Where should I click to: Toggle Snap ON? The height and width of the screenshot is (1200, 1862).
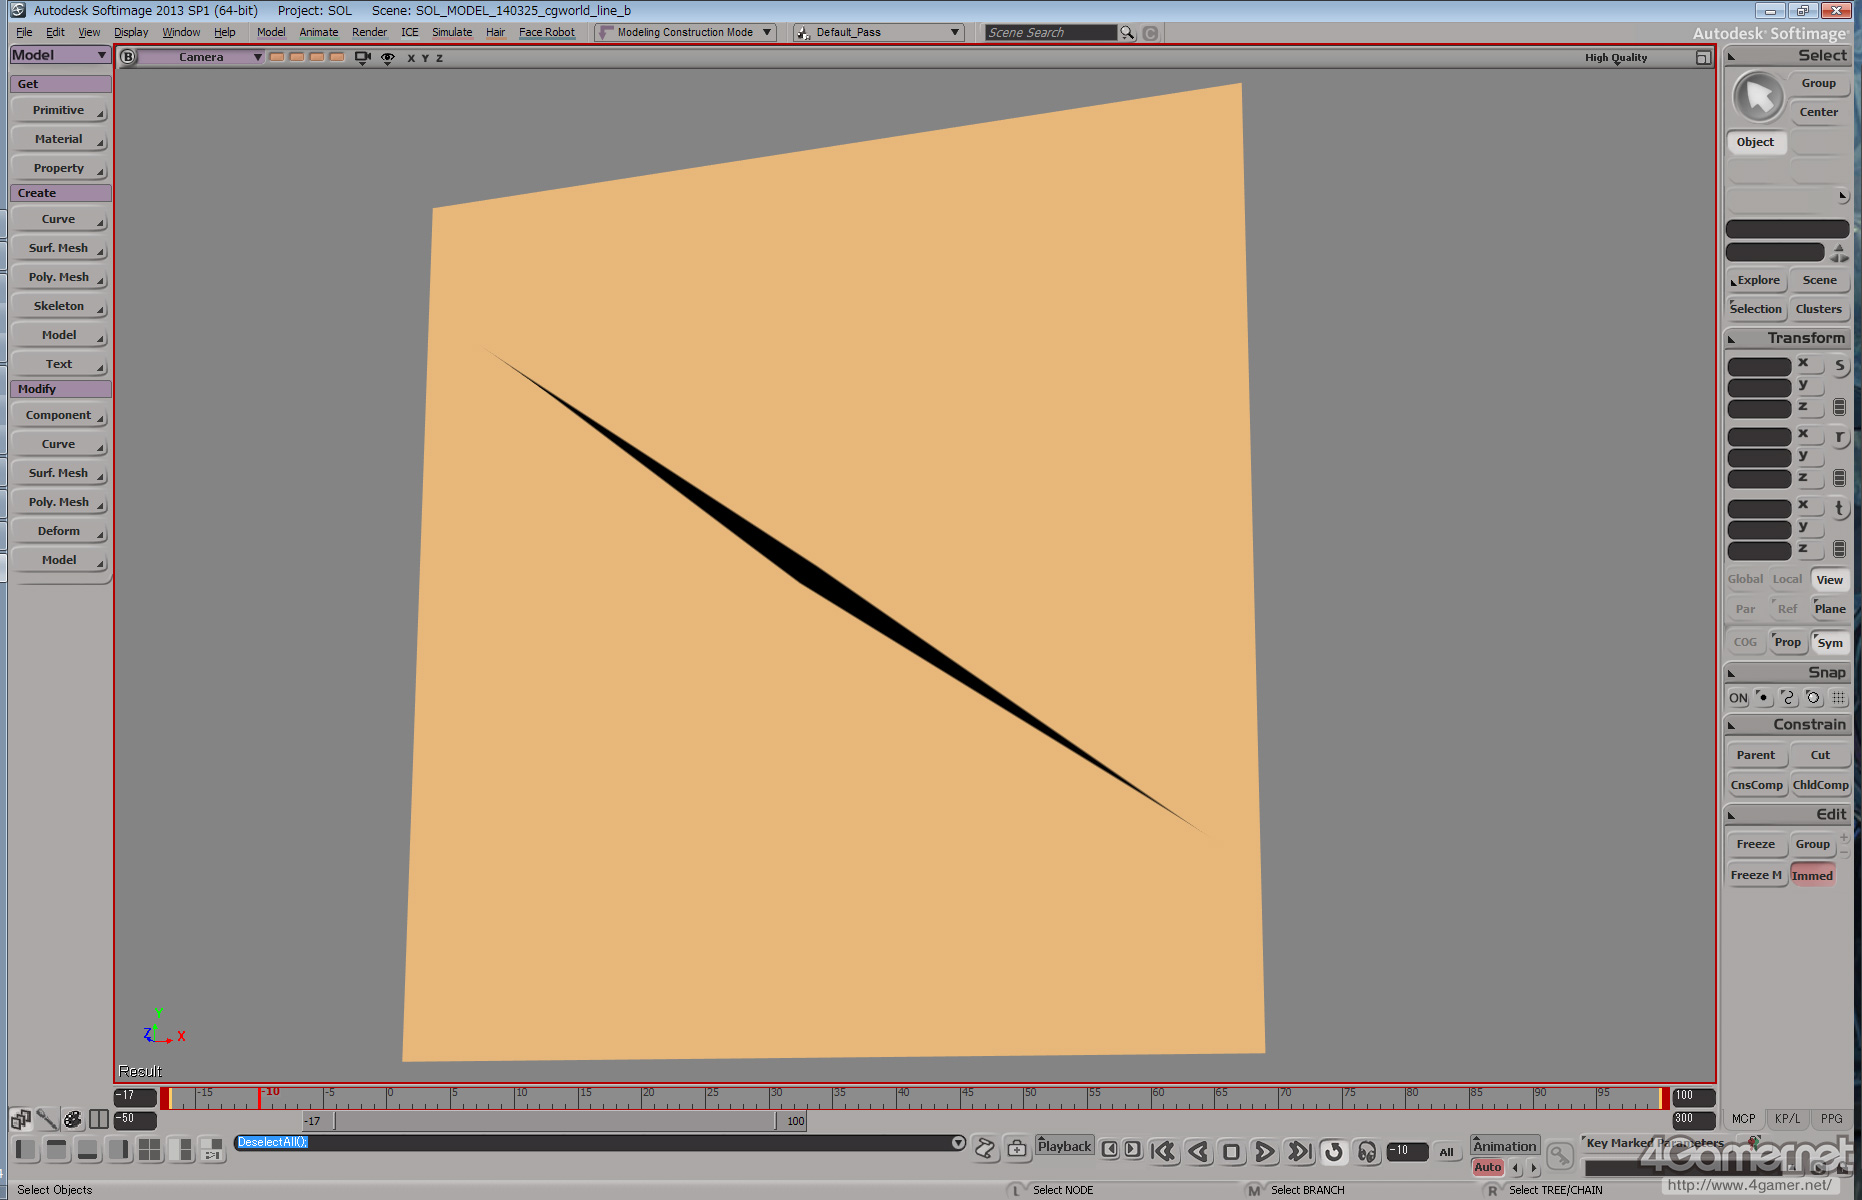[1739, 698]
